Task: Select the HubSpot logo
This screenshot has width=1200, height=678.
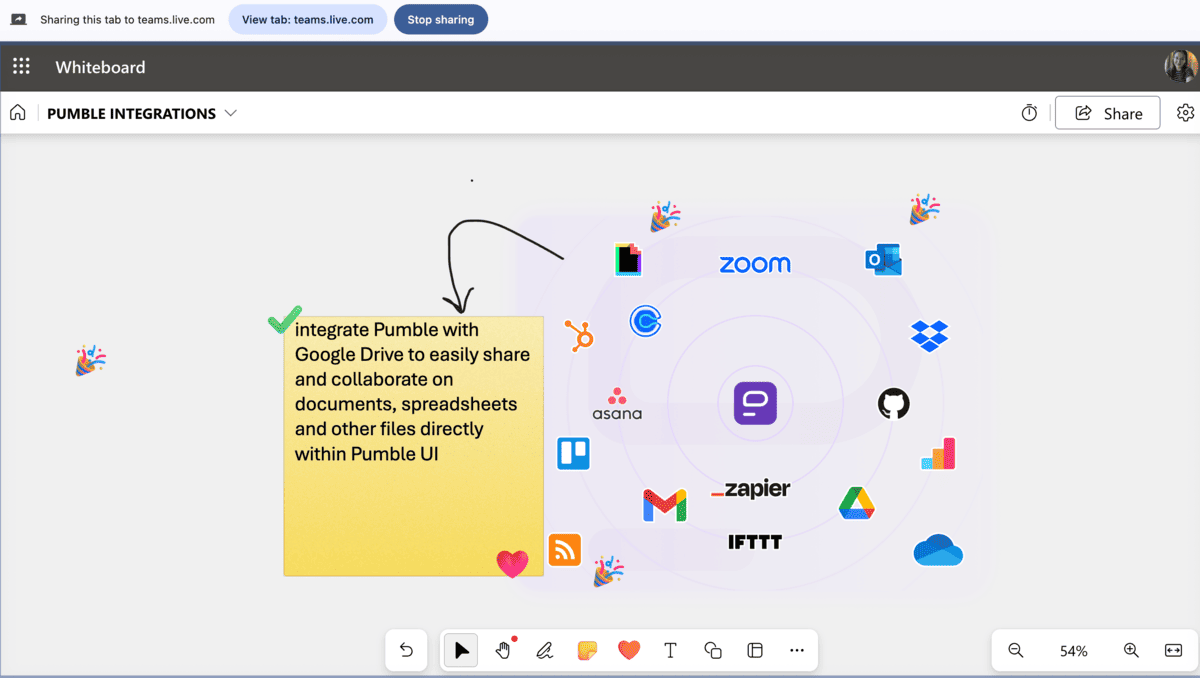Action: point(579,335)
